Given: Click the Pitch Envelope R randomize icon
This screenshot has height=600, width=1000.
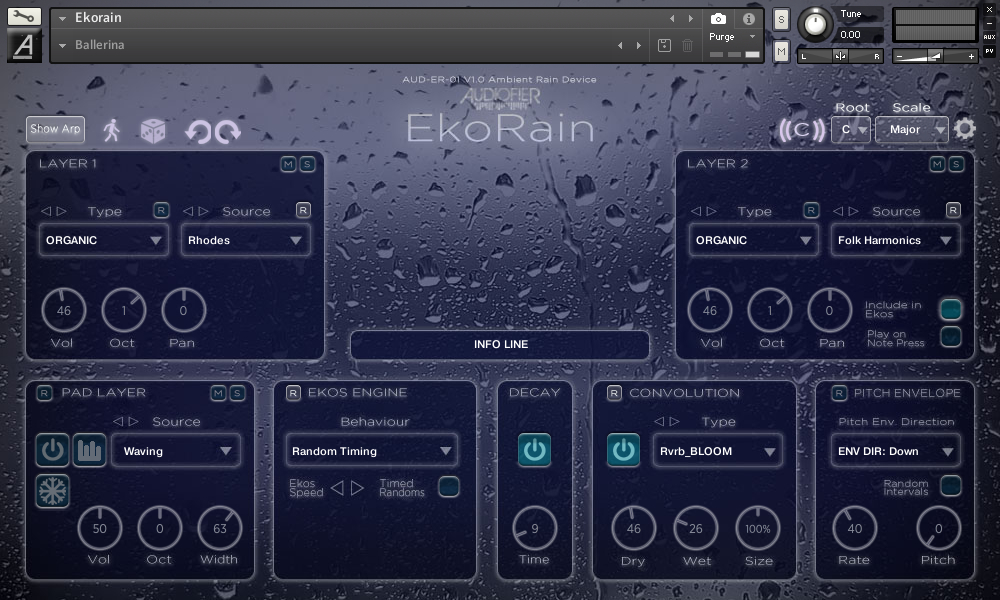Looking at the screenshot, I should click(839, 393).
